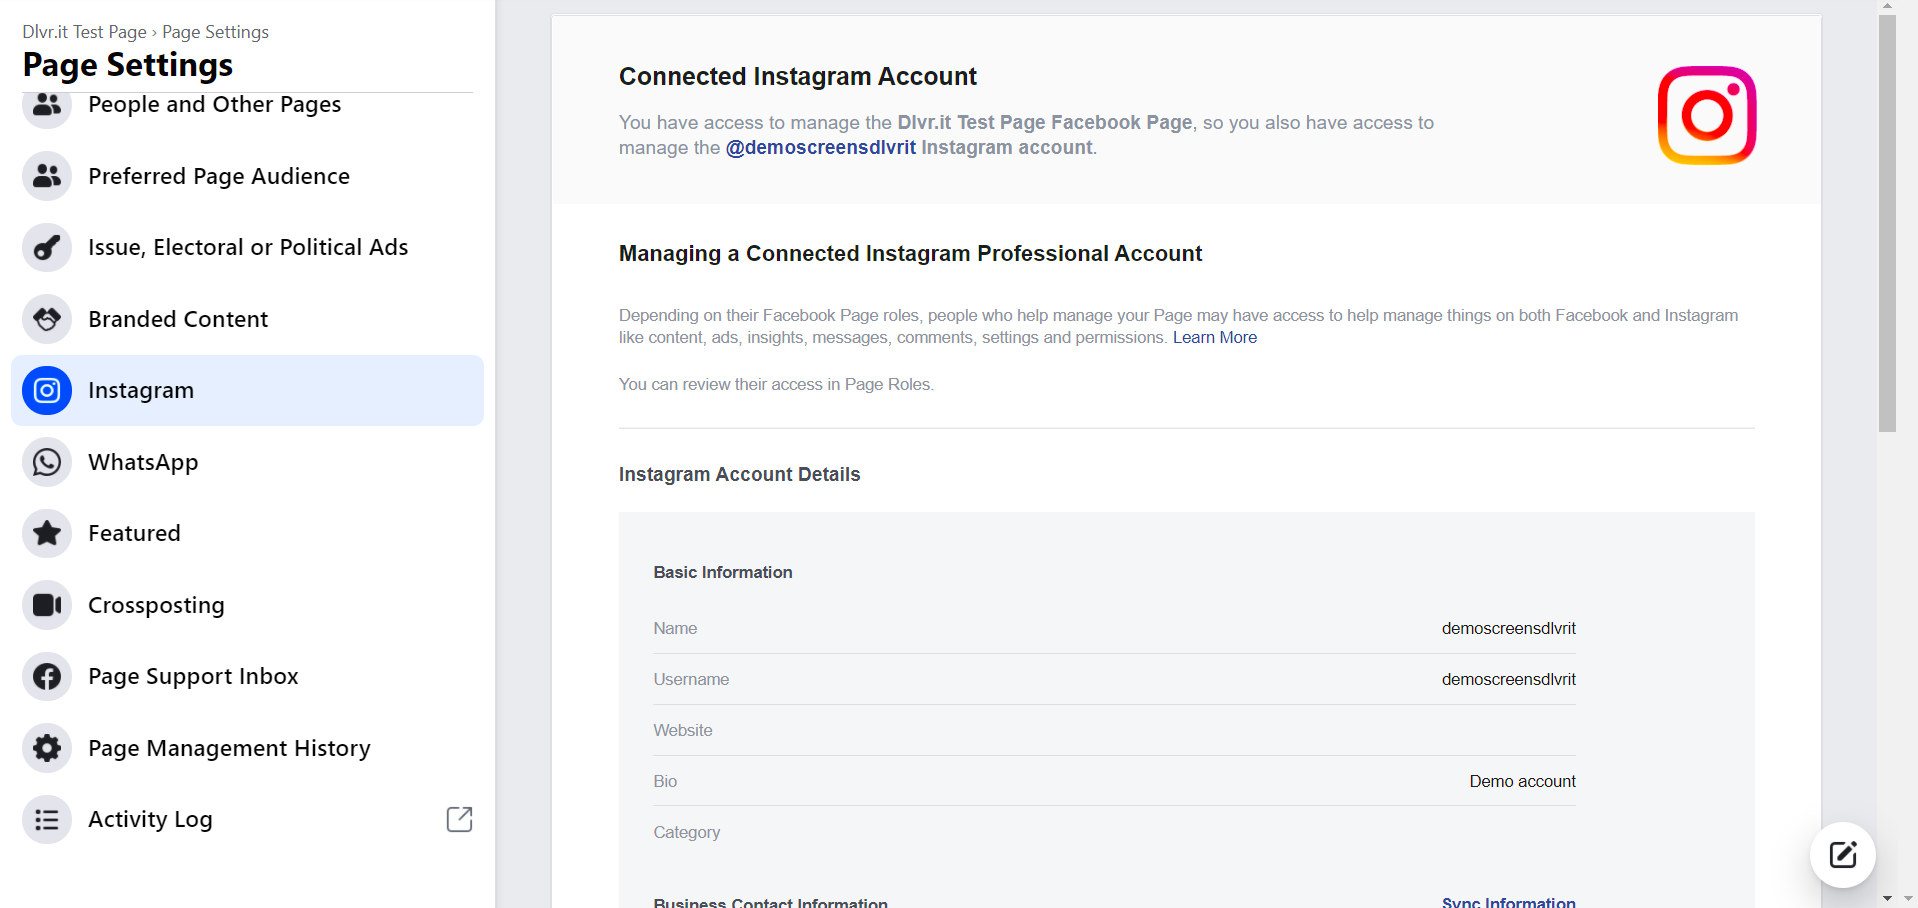The height and width of the screenshot is (908, 1918).
Task: Click the Managing a Connected Instagram Professional Account heading
Action: tap(910, 253)
